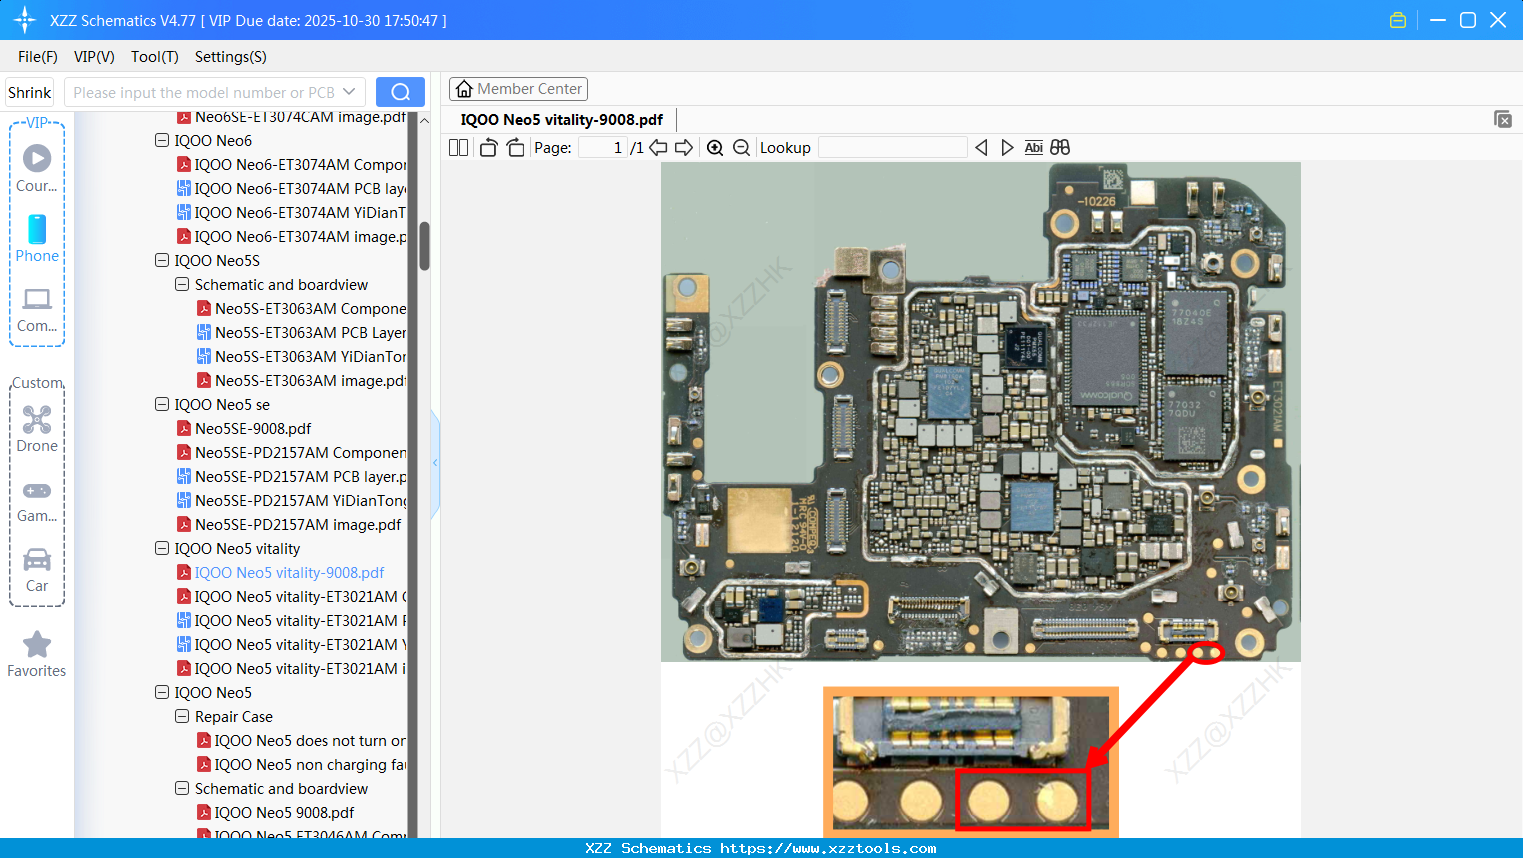Screen dimensions: 1523x858
Task: Open Neo5SE-PD2157AM image.pdf
Action: (289, 525)
